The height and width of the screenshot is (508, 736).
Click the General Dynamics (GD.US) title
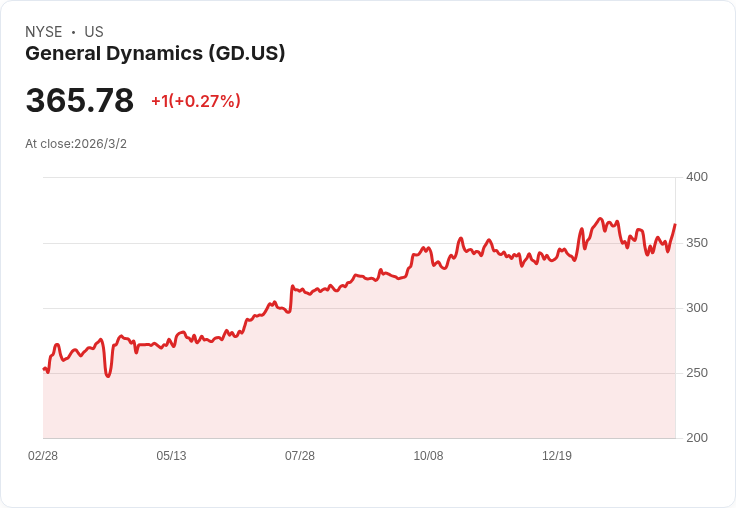coord(155,53)
